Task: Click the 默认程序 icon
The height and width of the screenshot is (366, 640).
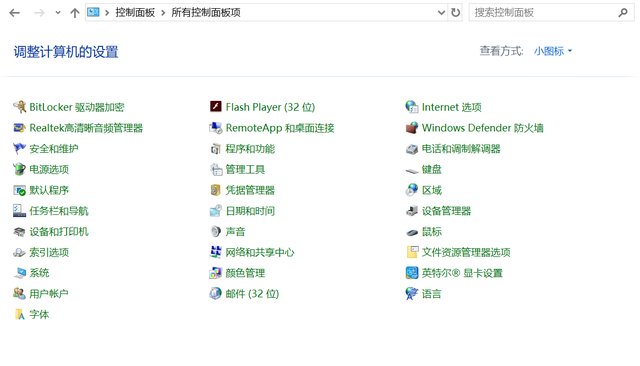Action: pos(19,190)
